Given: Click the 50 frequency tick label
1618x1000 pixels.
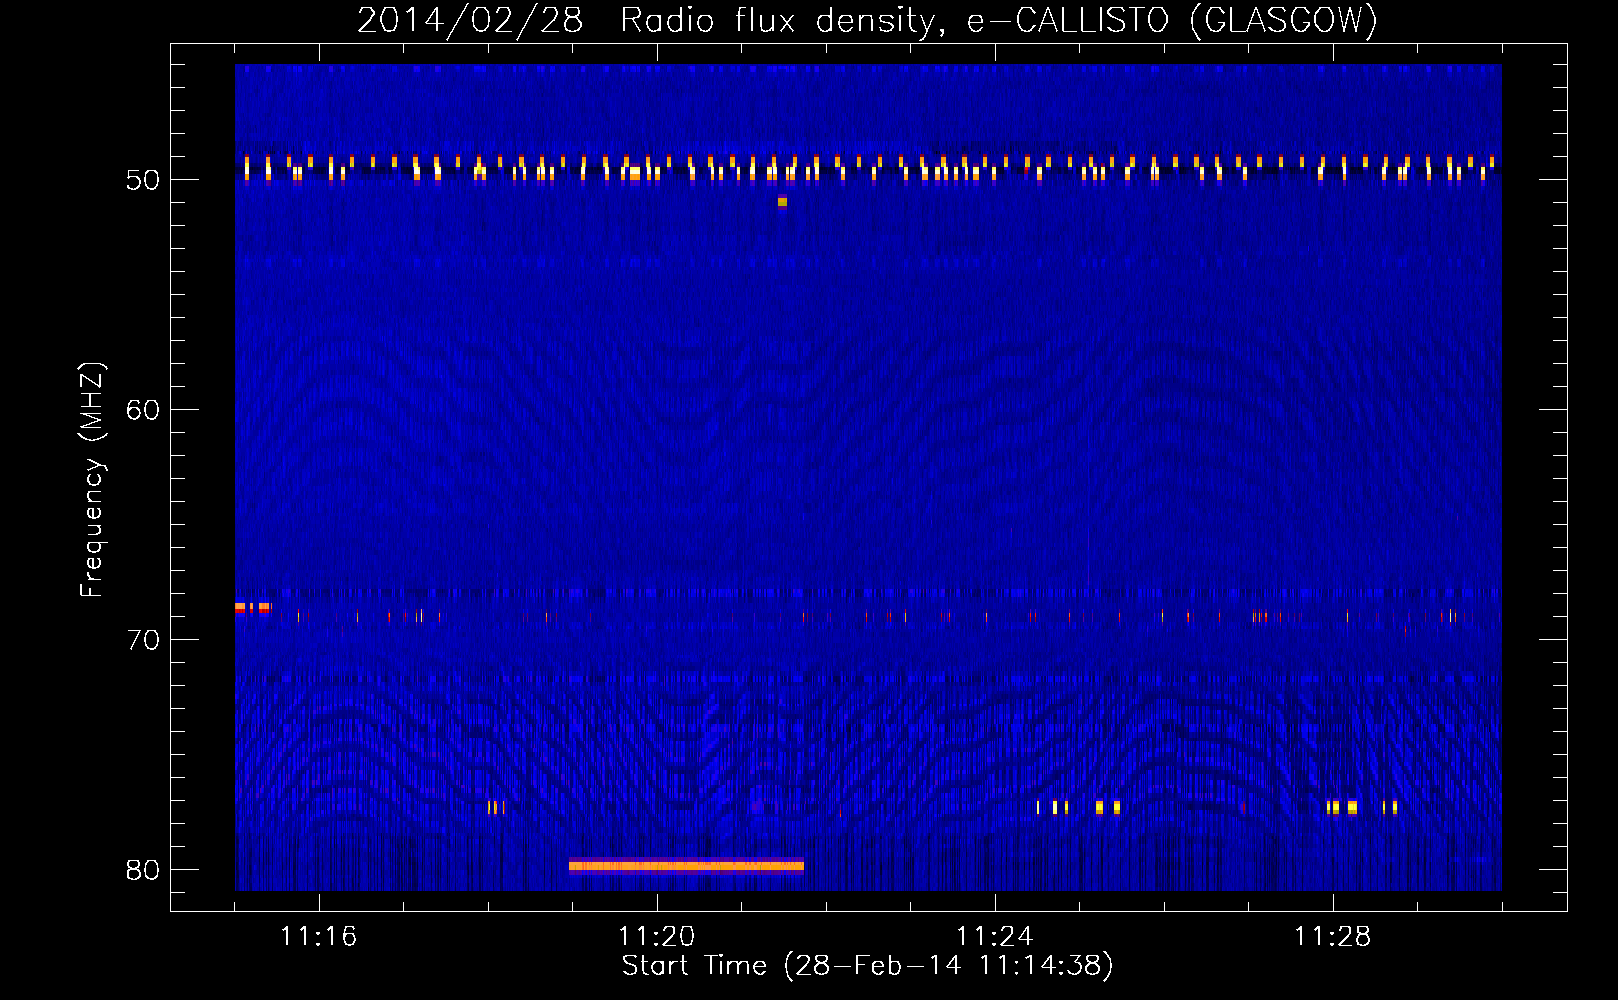Looking at the screenshot, I should pos(143,180).
